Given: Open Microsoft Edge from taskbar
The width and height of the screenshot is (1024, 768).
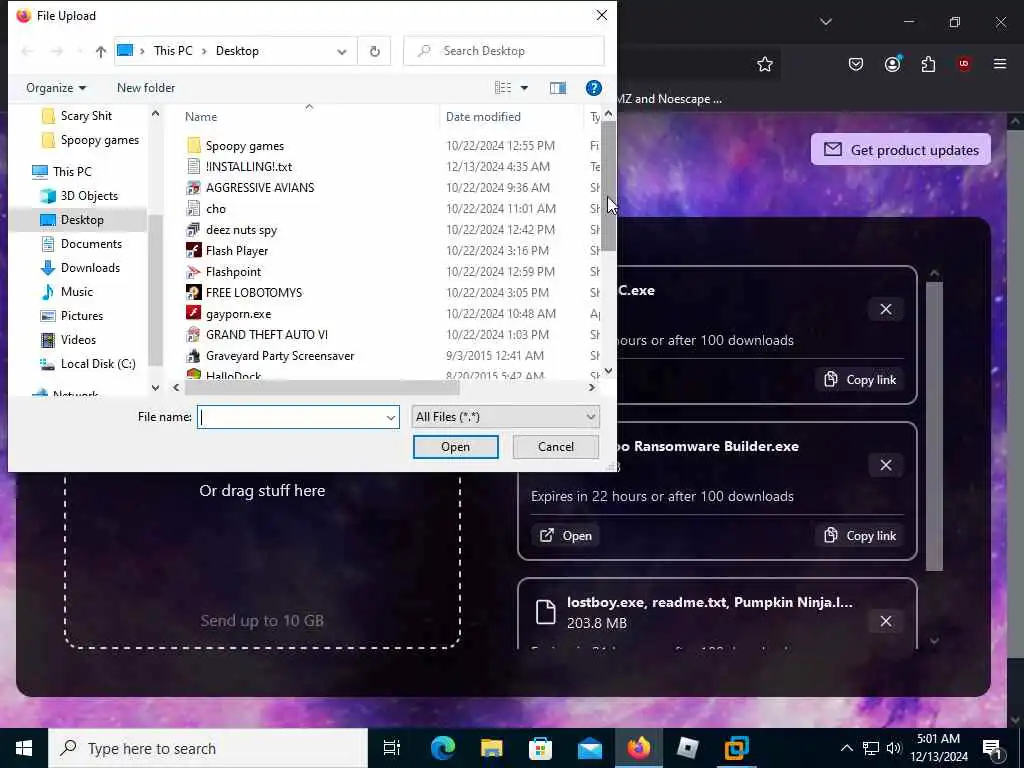Looking at the screenshot, I should coord(443,748).
